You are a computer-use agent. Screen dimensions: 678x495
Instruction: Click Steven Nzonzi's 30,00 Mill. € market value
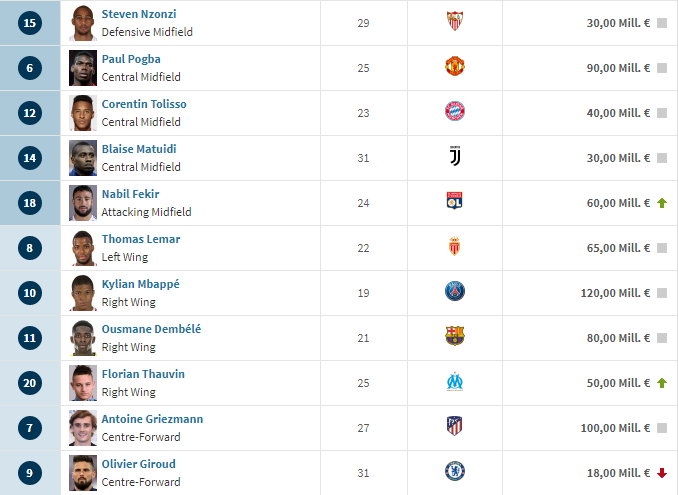coord(618,23)
